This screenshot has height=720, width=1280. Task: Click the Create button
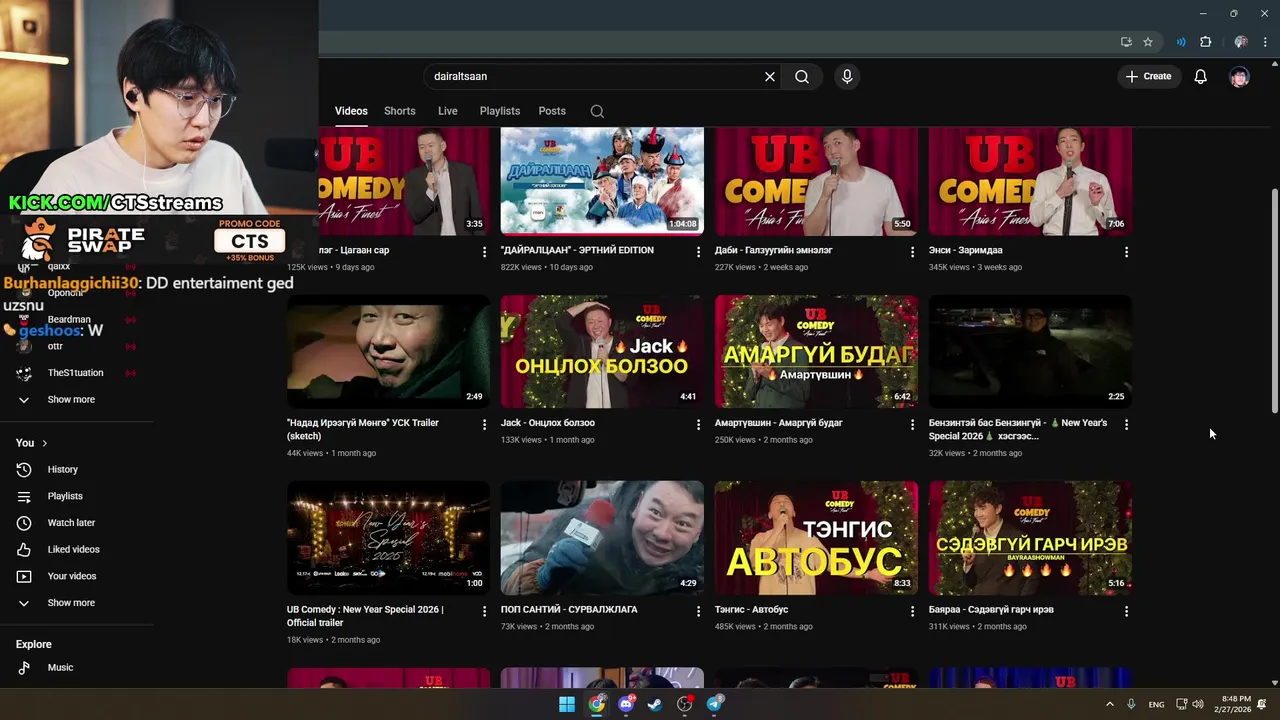(x=1148, y=76)
